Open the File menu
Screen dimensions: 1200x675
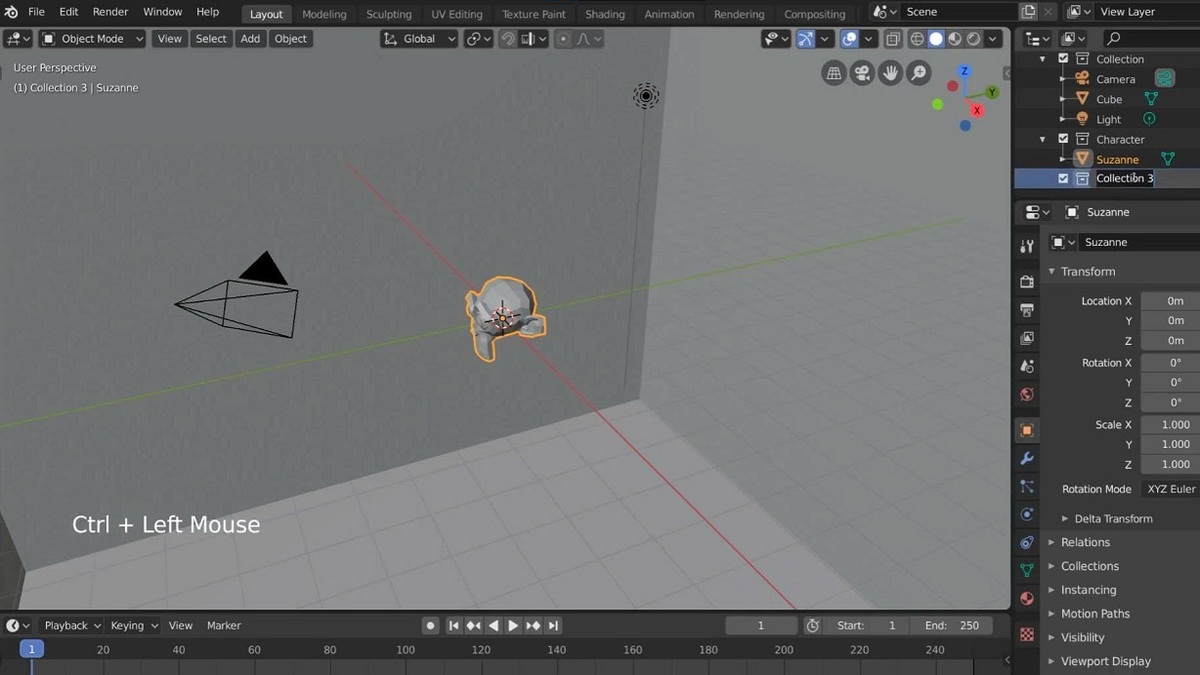[36, 12]
